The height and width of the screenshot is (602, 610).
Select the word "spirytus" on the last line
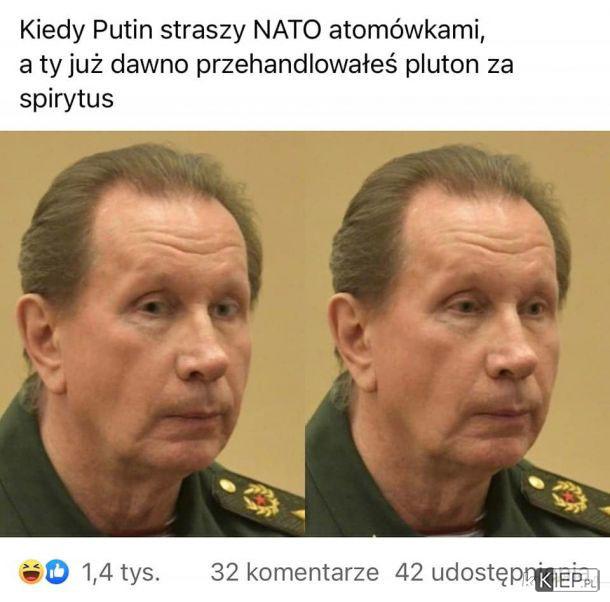pos(67,99)
